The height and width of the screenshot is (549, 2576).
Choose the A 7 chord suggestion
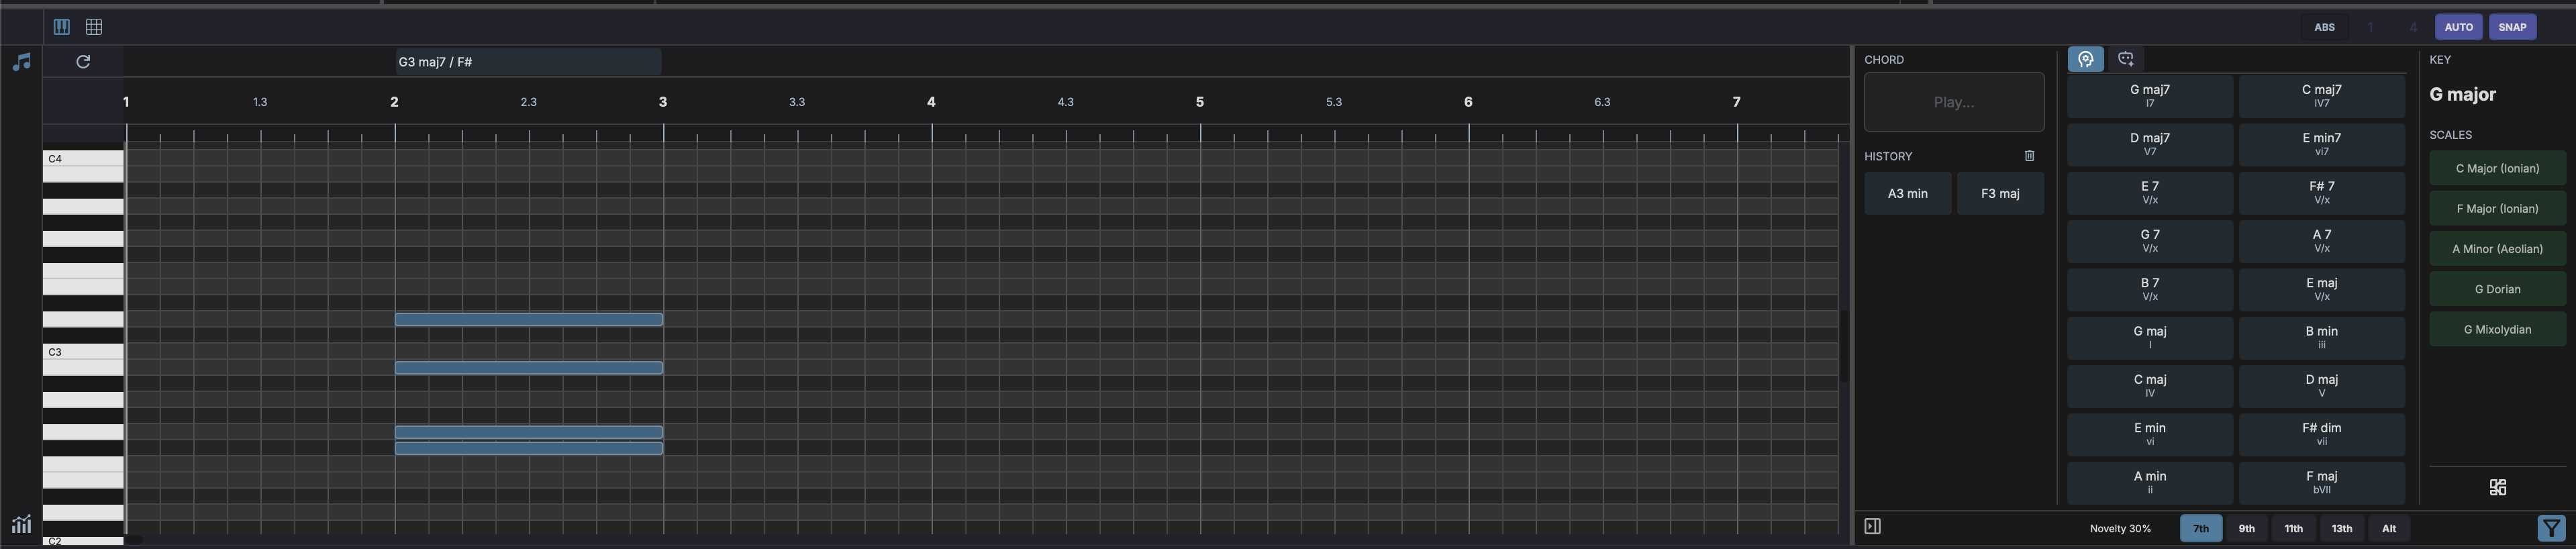pyautogui.click(x=2321, y=241)
